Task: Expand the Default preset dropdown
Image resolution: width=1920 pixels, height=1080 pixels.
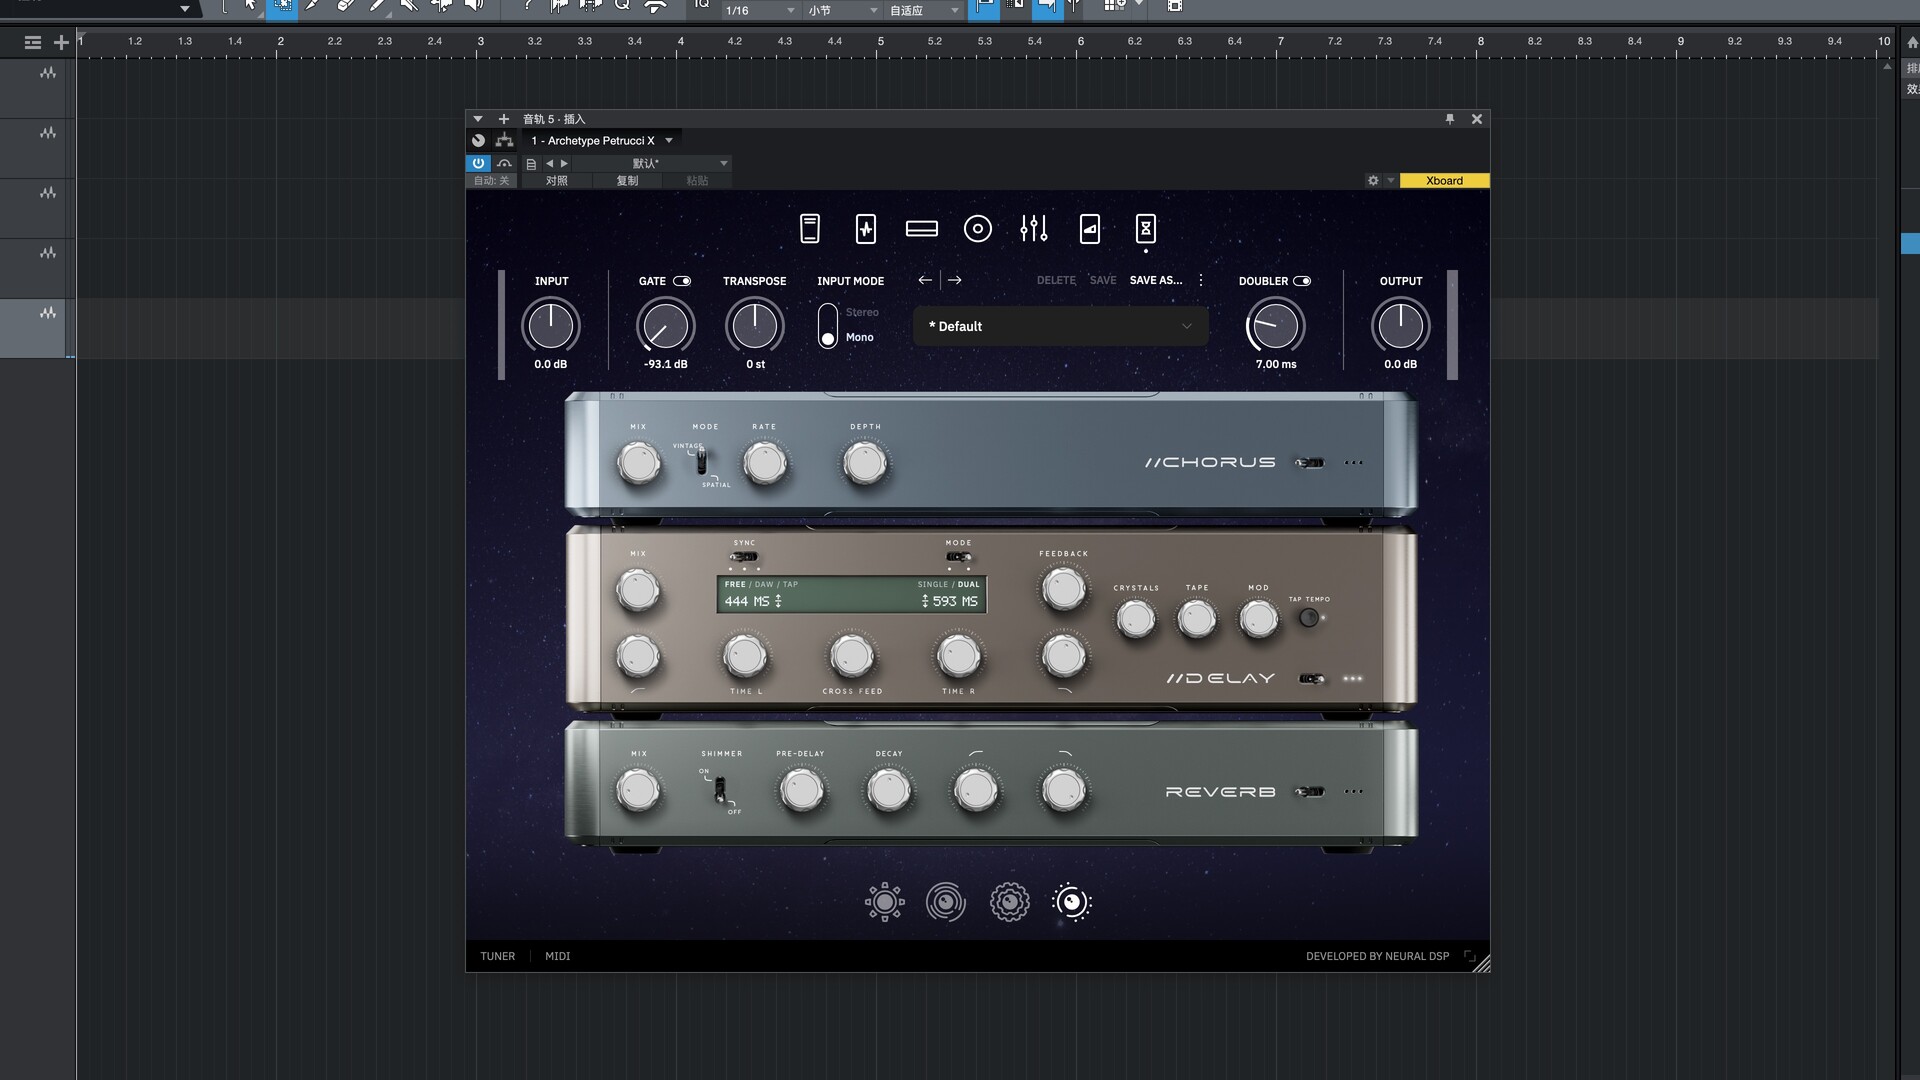Action: (1186, 326)
